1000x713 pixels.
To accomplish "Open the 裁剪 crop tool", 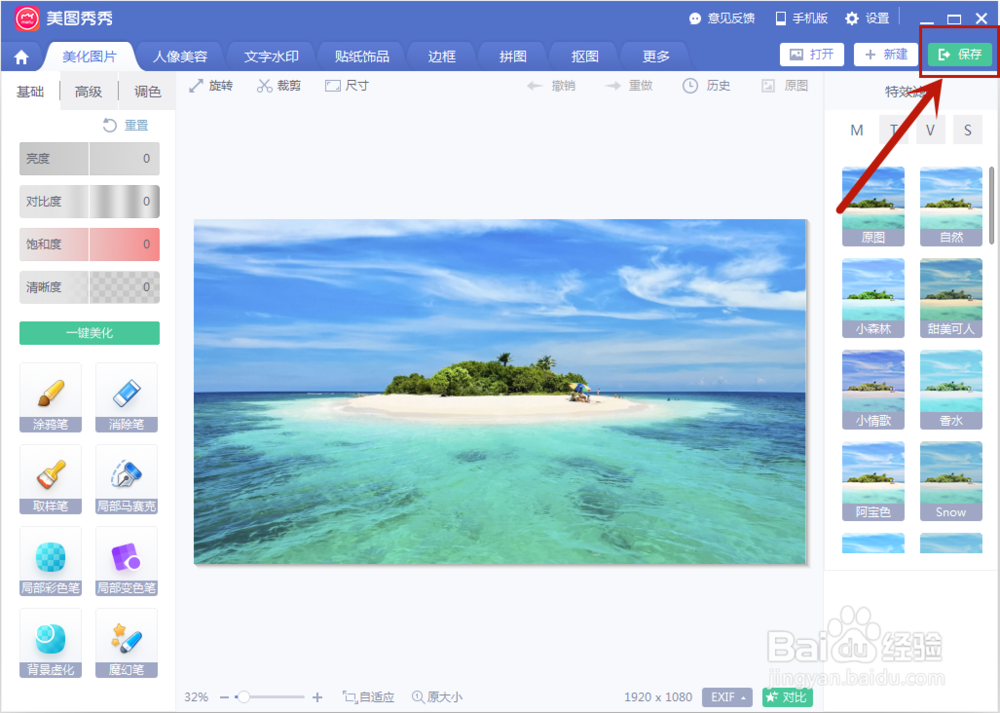I will pyautogui.click(x=280, y=85).
